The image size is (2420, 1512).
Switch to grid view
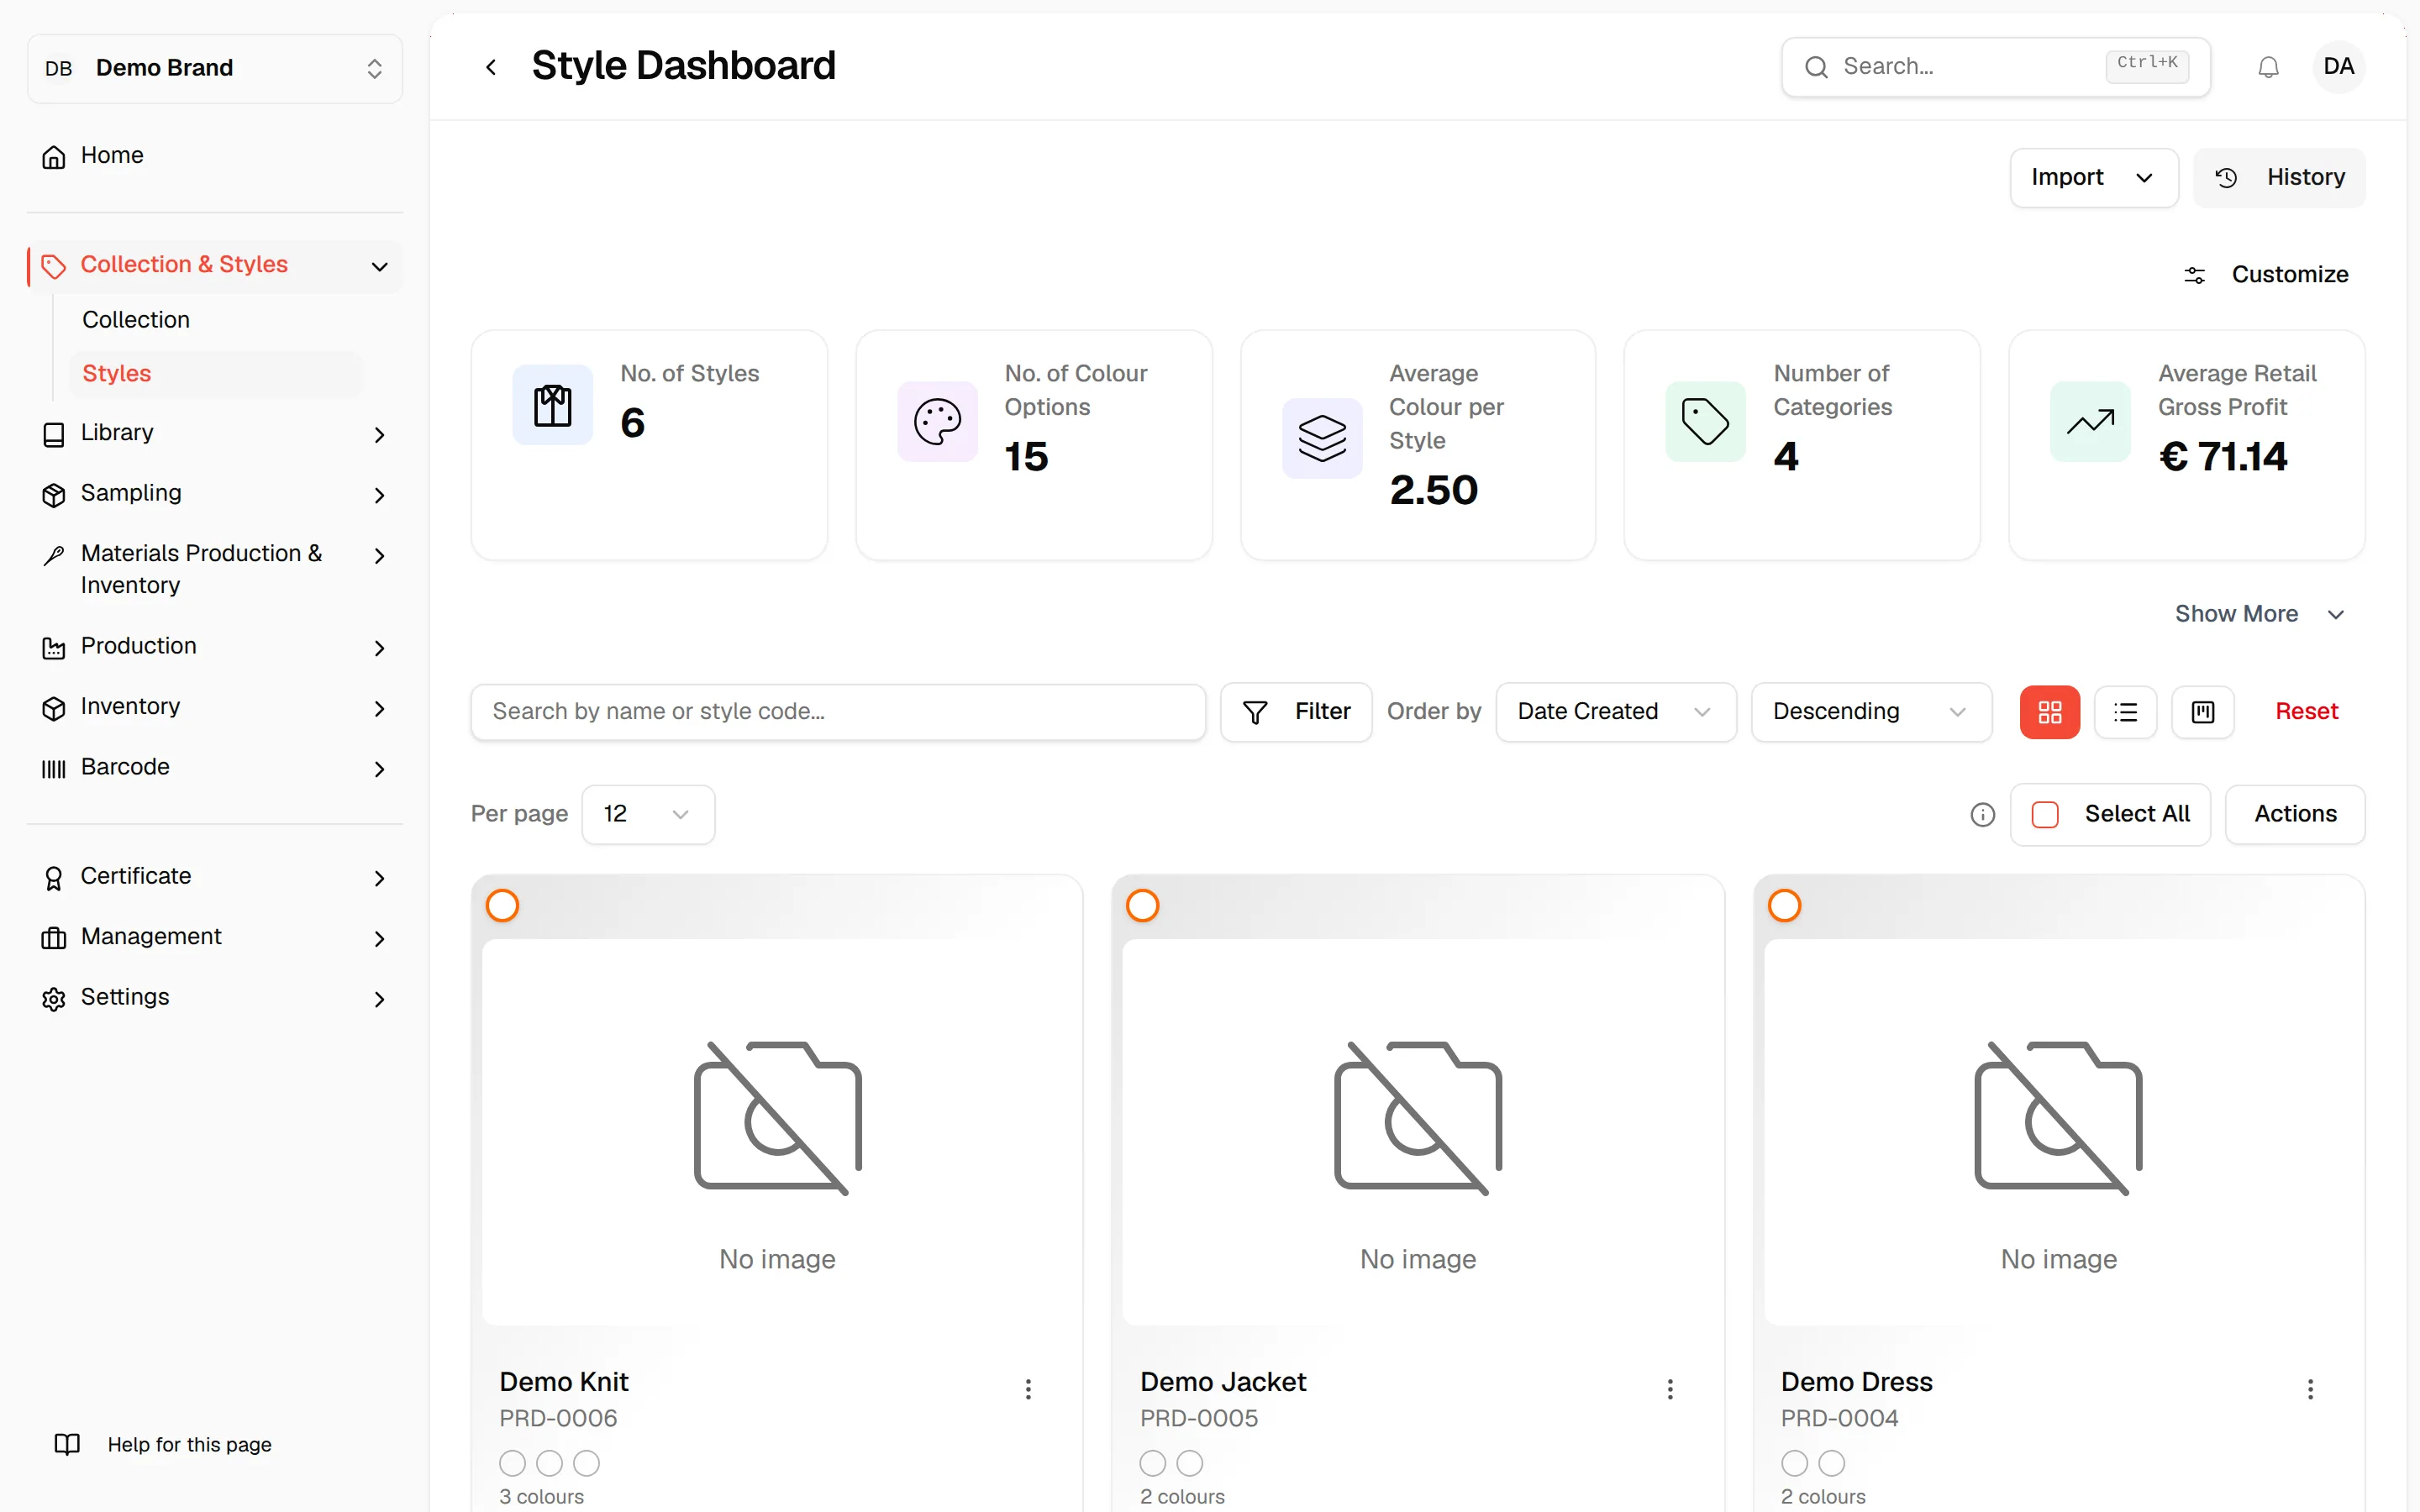2049,712
